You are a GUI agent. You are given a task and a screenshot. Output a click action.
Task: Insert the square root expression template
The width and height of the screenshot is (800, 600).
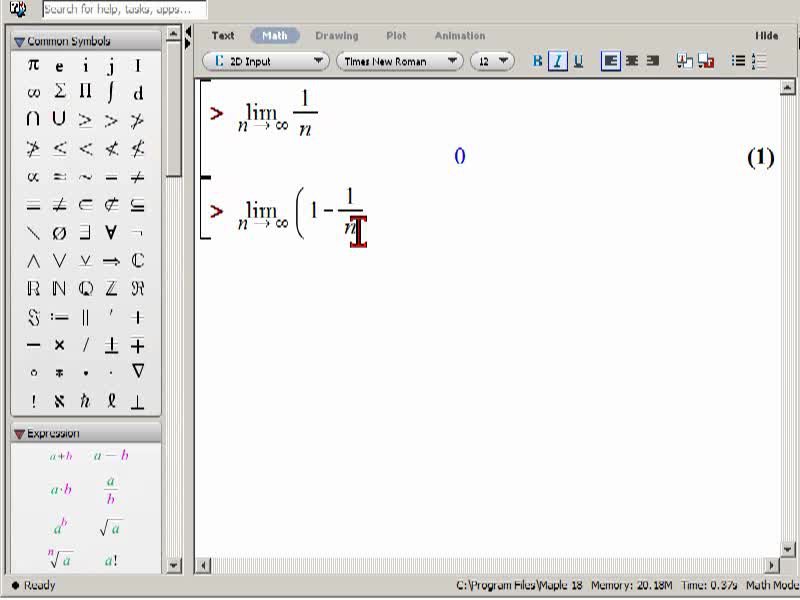point(111,529)
